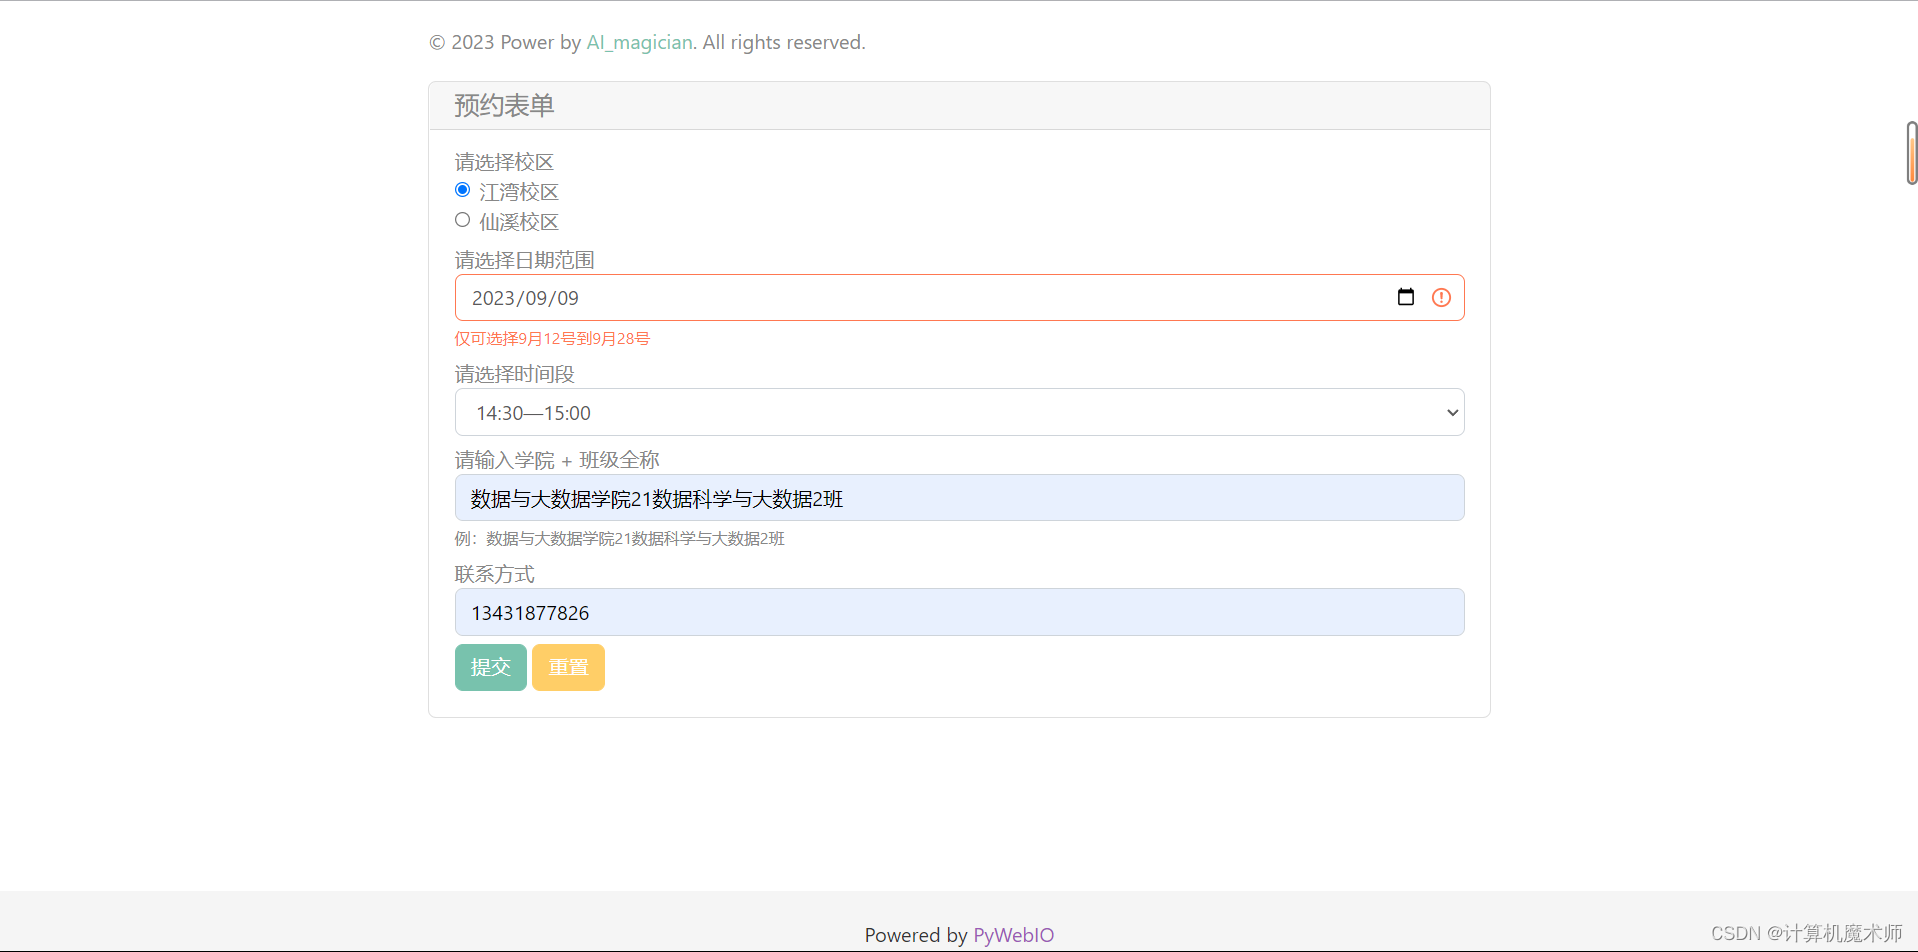The height and width of the screenshot is (952, 1918).
Task: Reset the form with 重置 button
Action: pyautogui.click(x=568, y=667)
